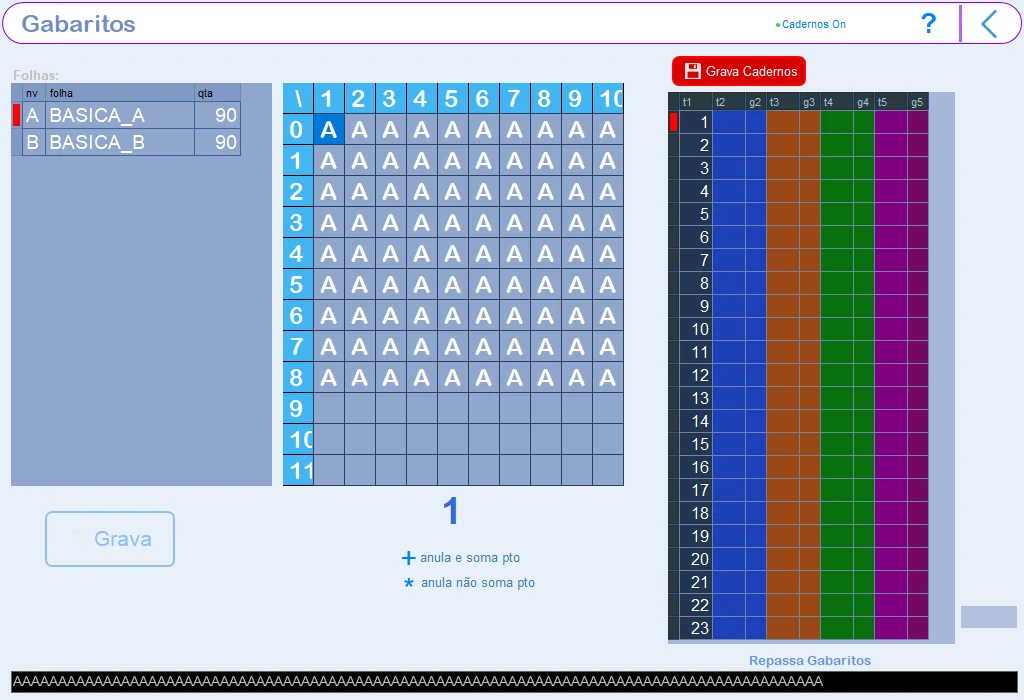Image resolution: width=1024 pixels, height=700 pixels.
Task: Click the answer string field filled with A's
Action: pos(514,682)
